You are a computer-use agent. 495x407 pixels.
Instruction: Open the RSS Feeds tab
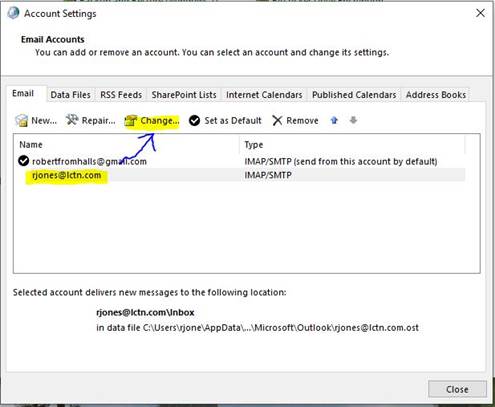point(121,95)
